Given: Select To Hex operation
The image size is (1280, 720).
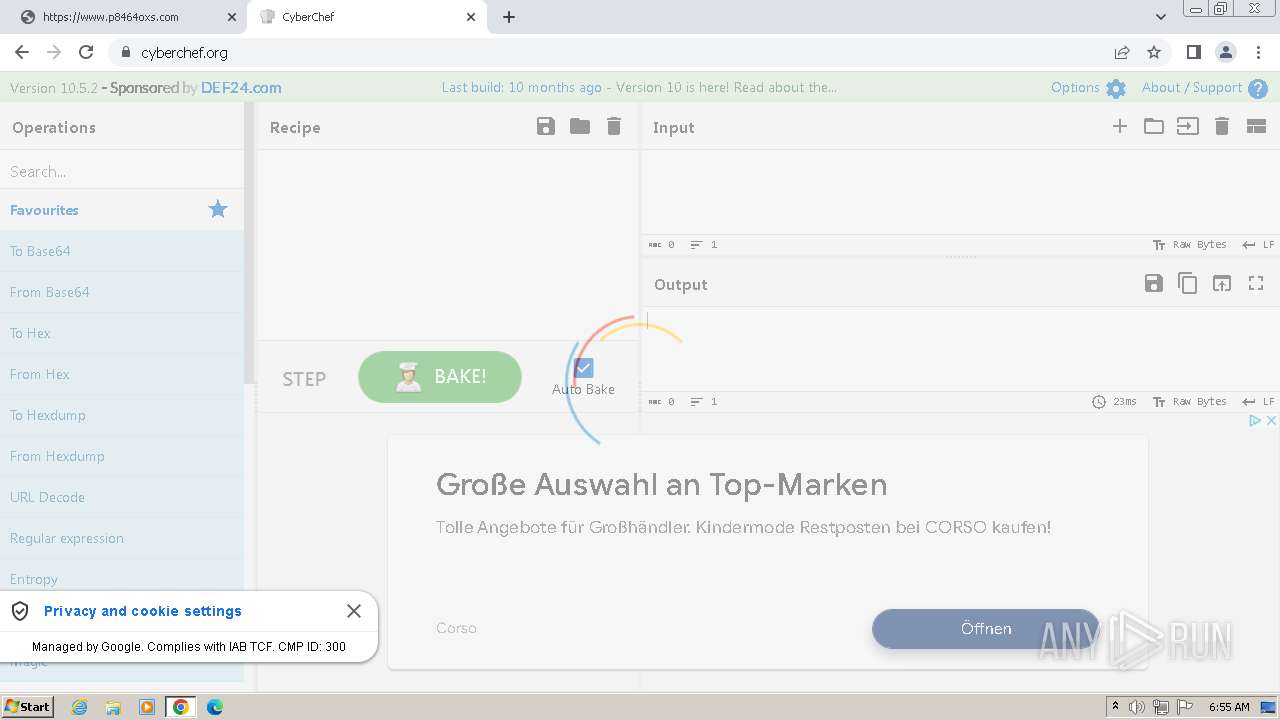Looking at the screenshot, I should pos(122,333).
